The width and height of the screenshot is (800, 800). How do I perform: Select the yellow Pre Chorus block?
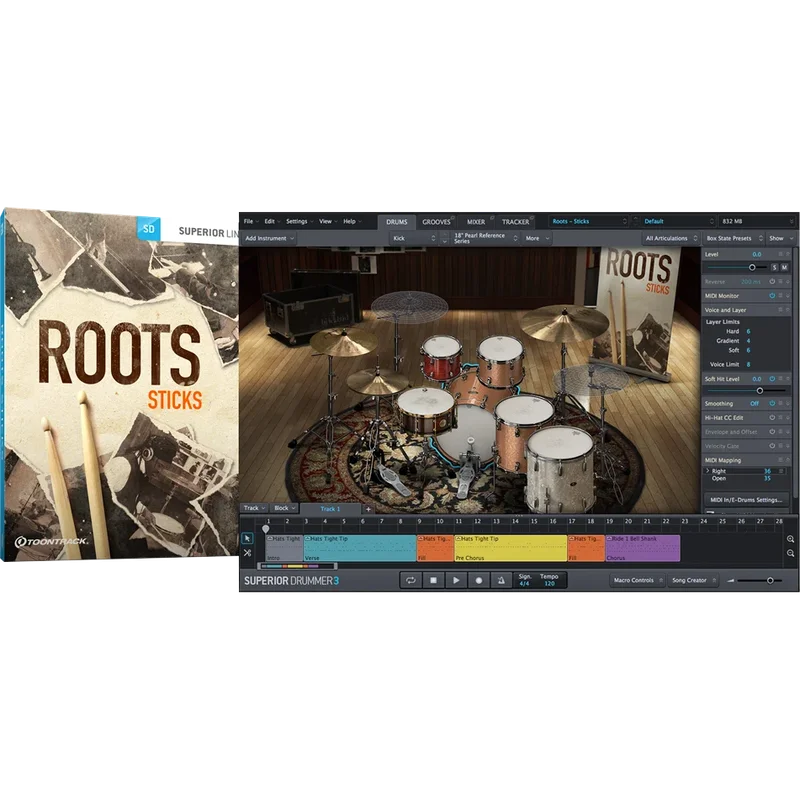tap(510, 548)
